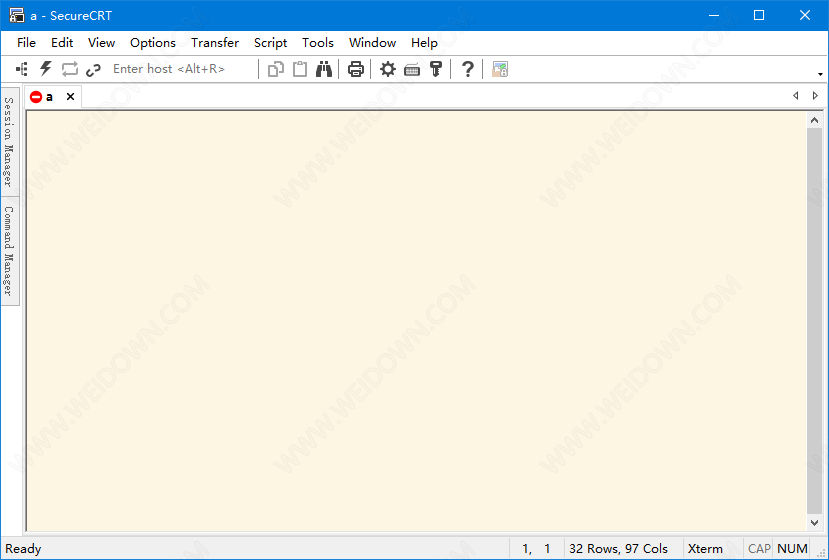This screenshot has height=560, width=829.
Task: Expand the Session Manager side panel
Action: tap(10, 142)
